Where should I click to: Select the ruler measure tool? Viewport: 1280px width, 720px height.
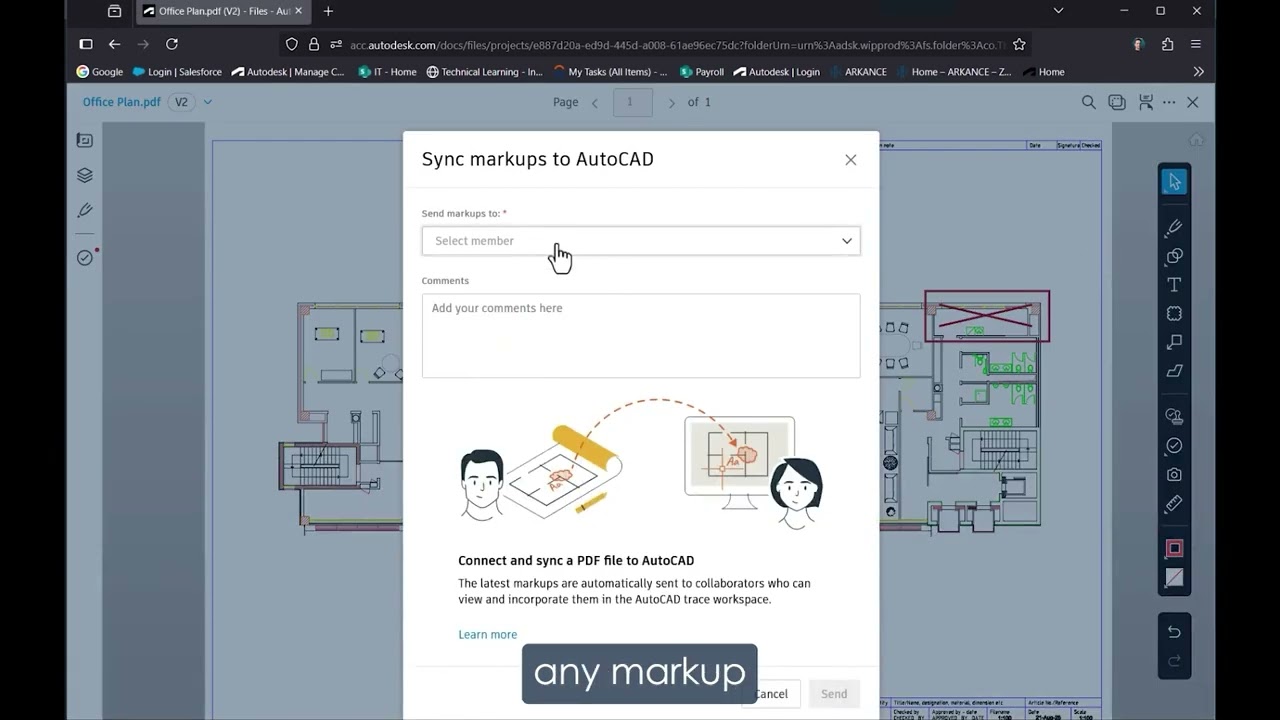(1174, 504)
